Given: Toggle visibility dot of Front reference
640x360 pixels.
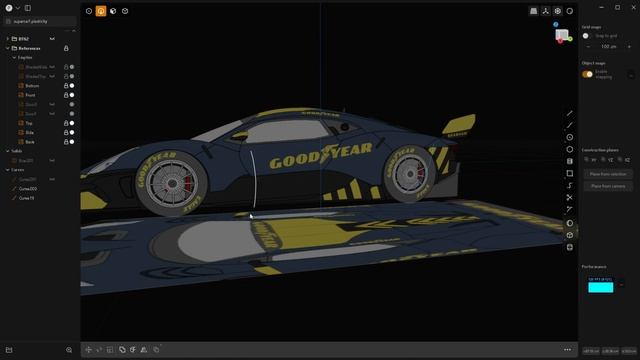Looking at the screenshot, I should 72,95.
